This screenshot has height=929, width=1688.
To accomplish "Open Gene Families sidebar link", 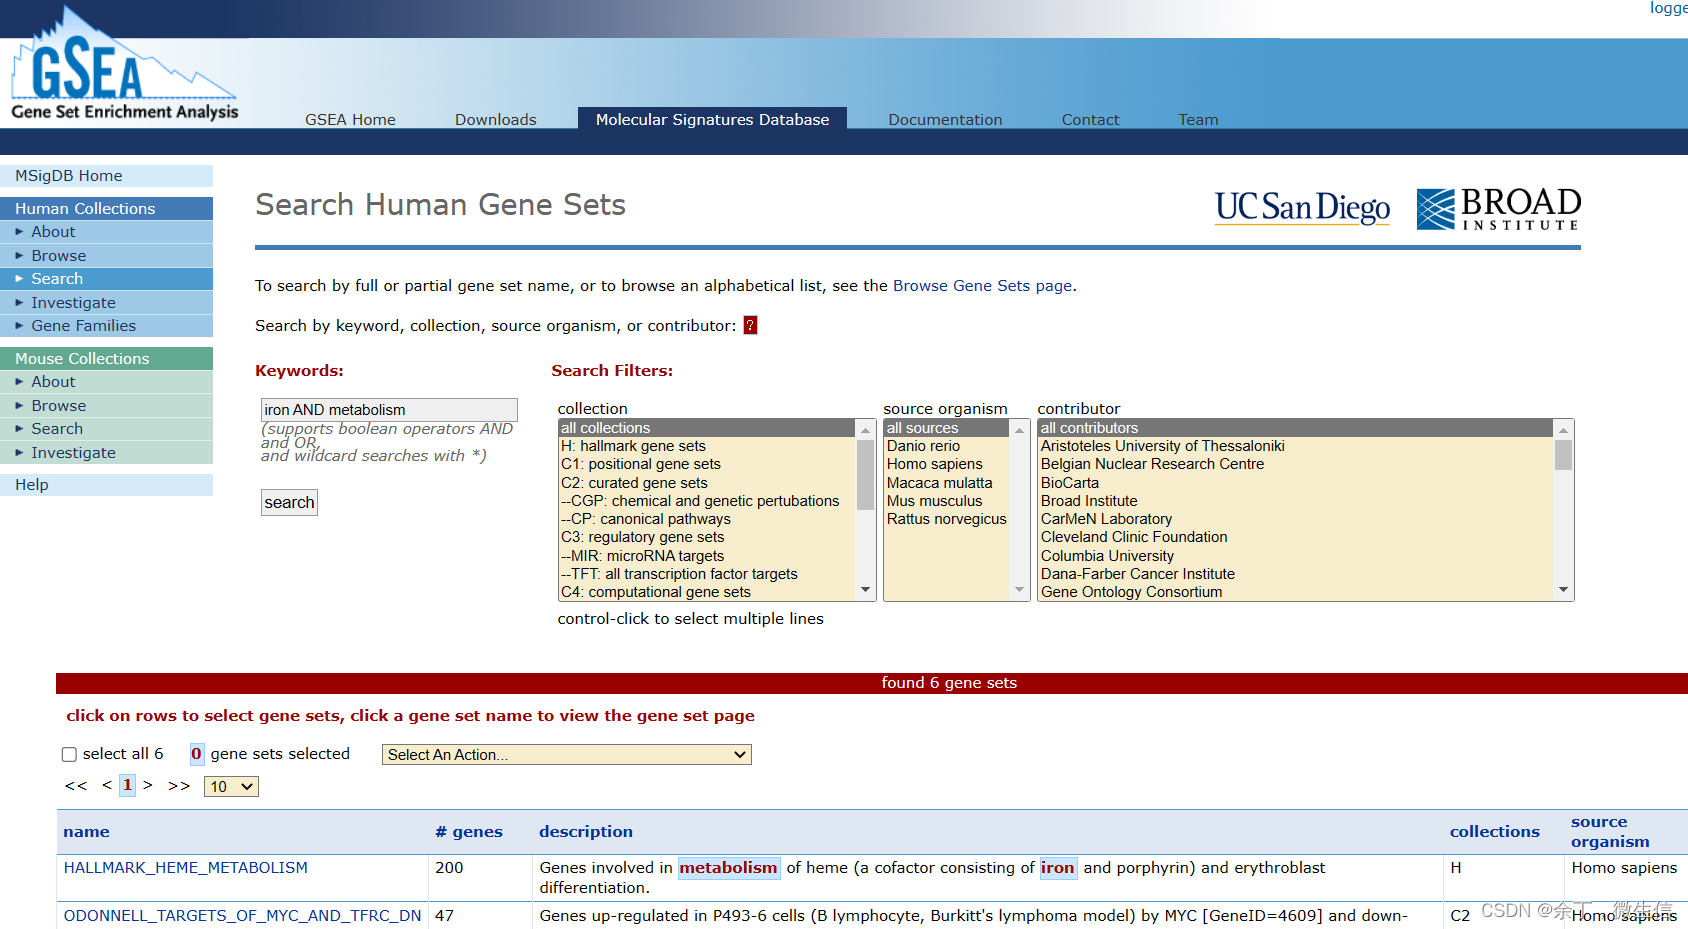I will [106, 326].
